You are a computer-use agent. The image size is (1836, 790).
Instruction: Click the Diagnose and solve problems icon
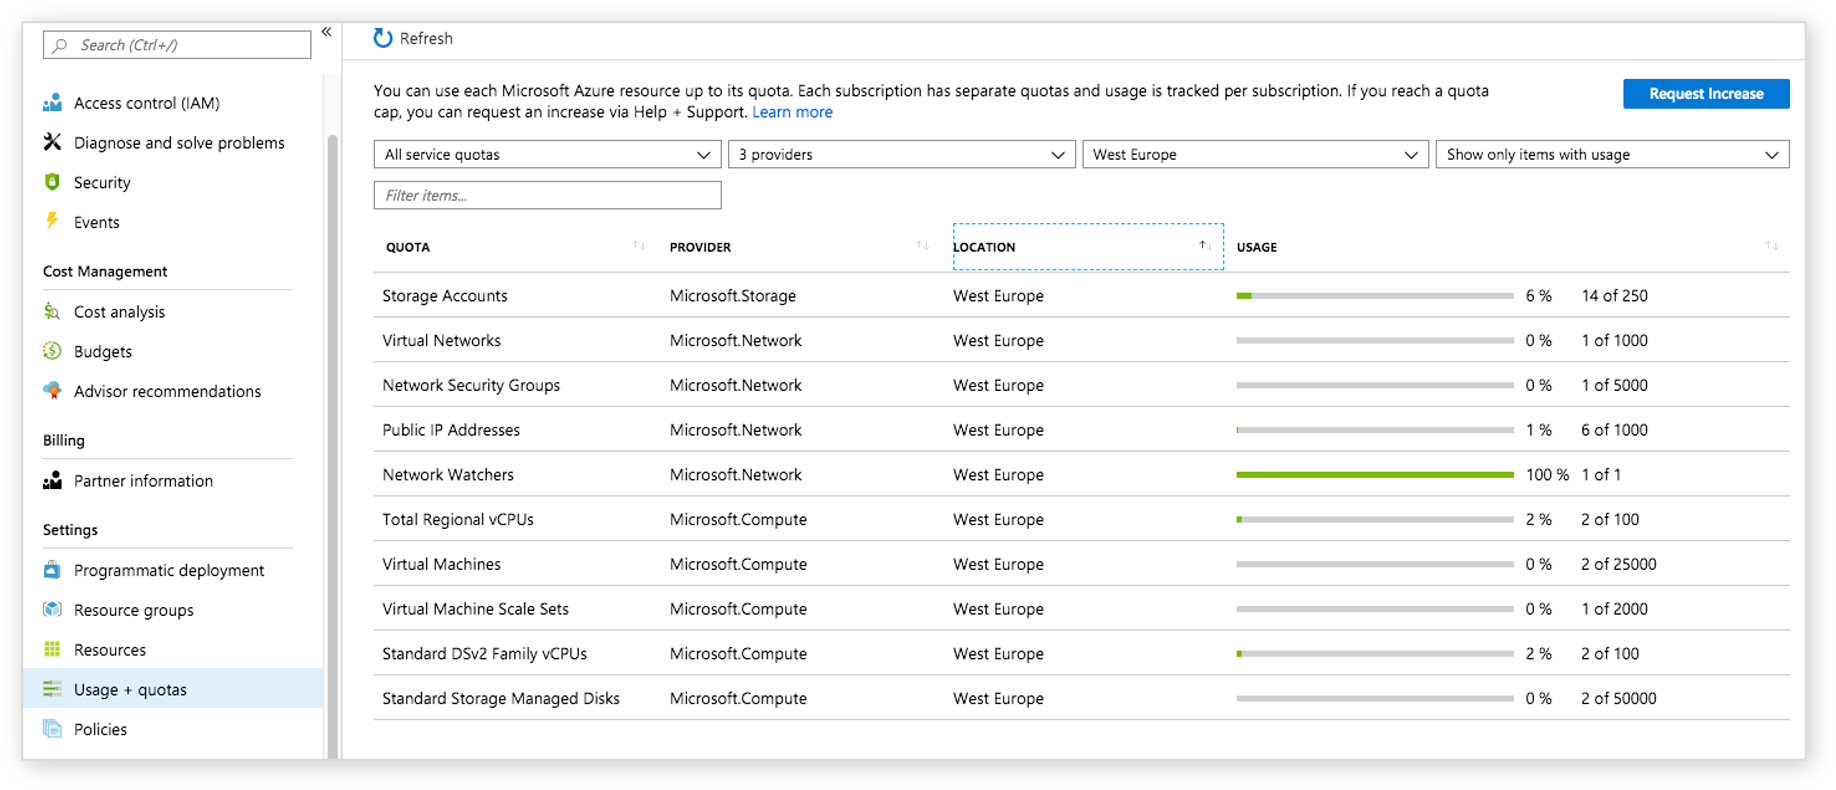click(x=53, y=142)
